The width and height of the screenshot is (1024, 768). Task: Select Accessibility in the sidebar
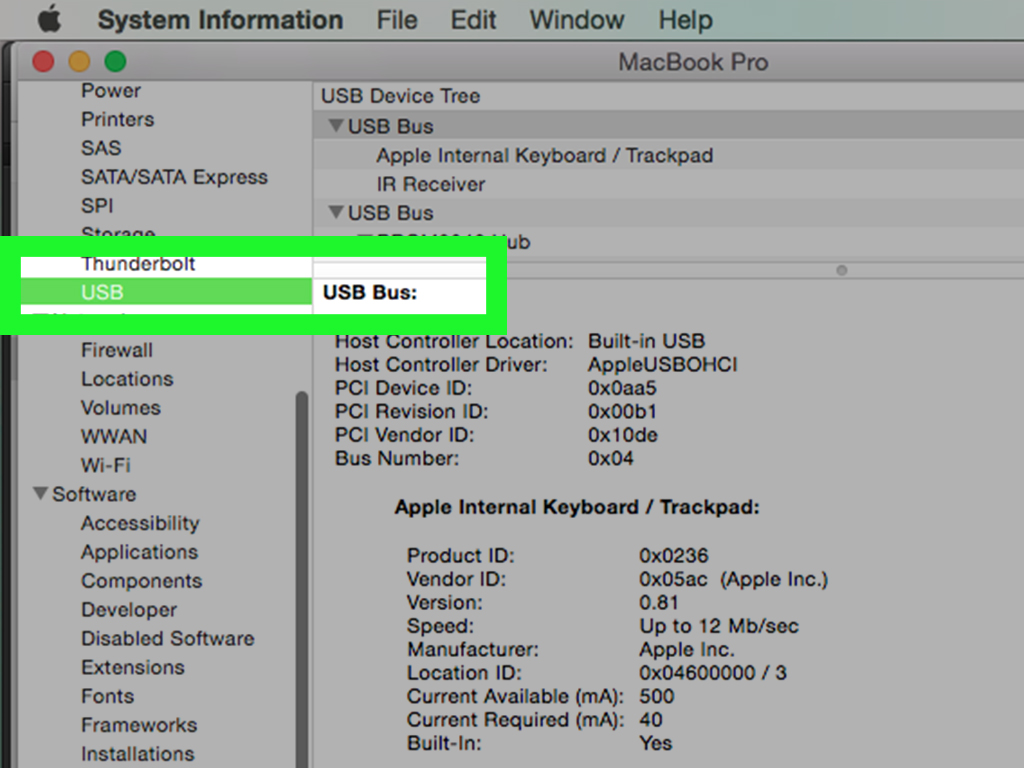140,523
